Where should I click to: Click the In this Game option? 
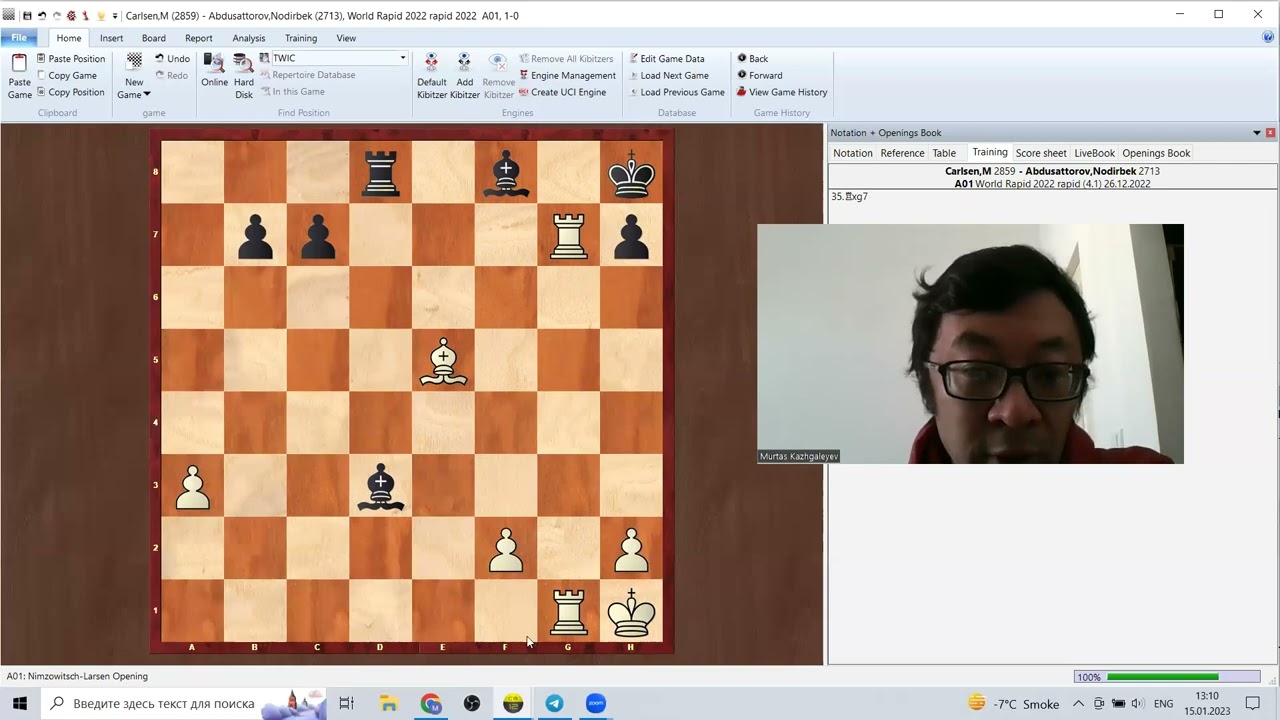pos(292,92)
